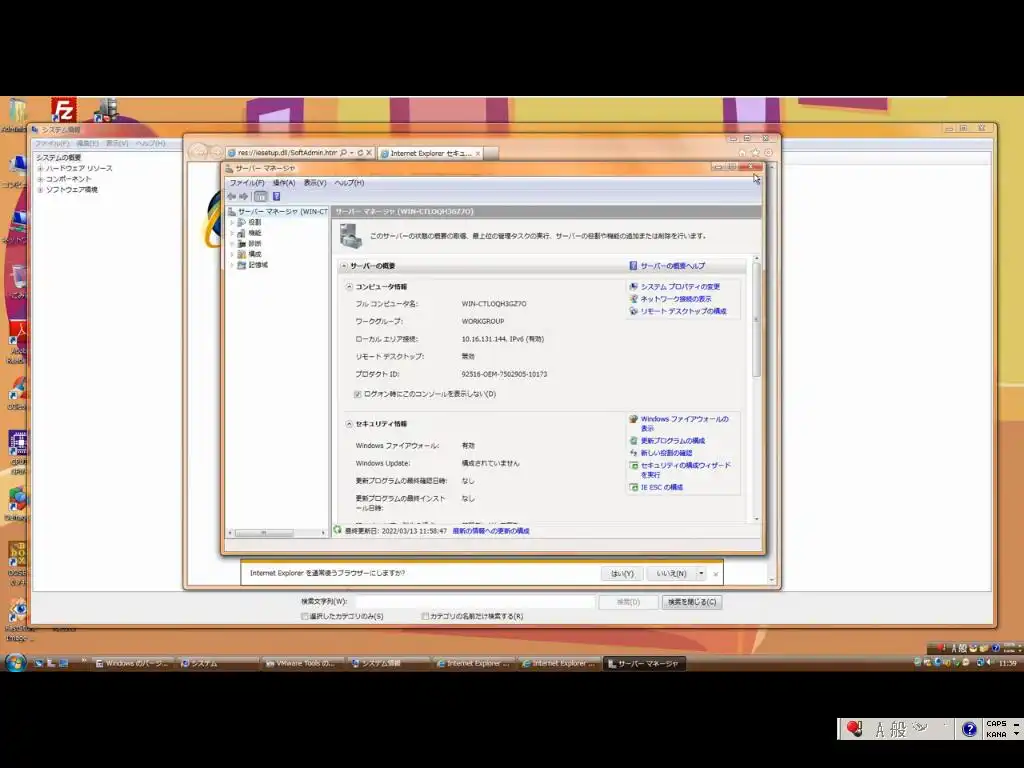Image resolution: width=1024 pixels, height=768 pixels.
Task: Expand the 構成 node arrow
Action: coord(232,255)
